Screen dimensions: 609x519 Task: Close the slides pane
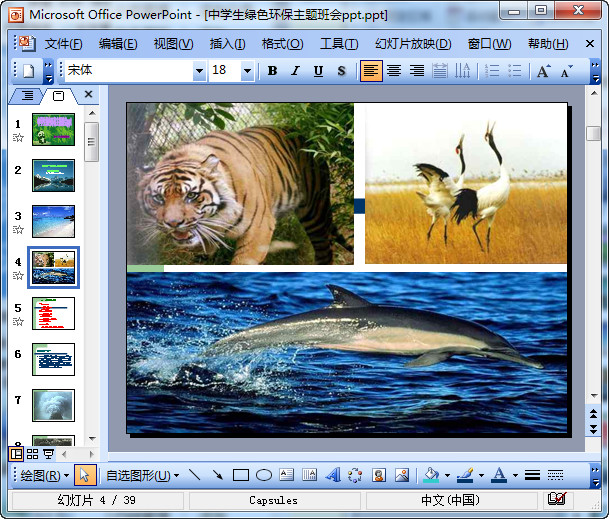click(x=89, y=94)
